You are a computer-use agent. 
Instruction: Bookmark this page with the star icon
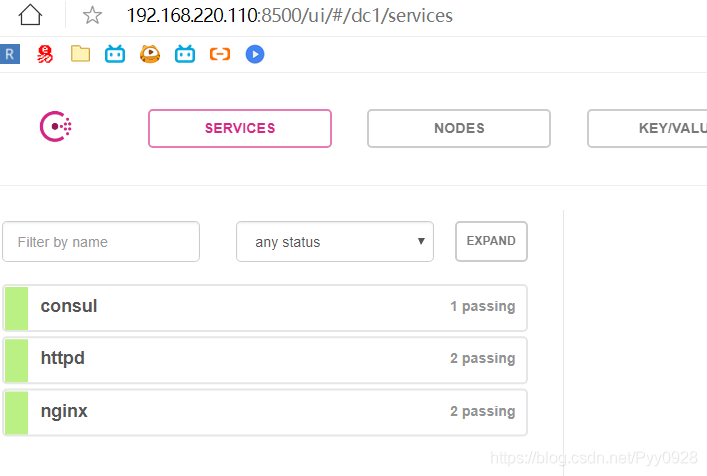(x=92, y=15)
